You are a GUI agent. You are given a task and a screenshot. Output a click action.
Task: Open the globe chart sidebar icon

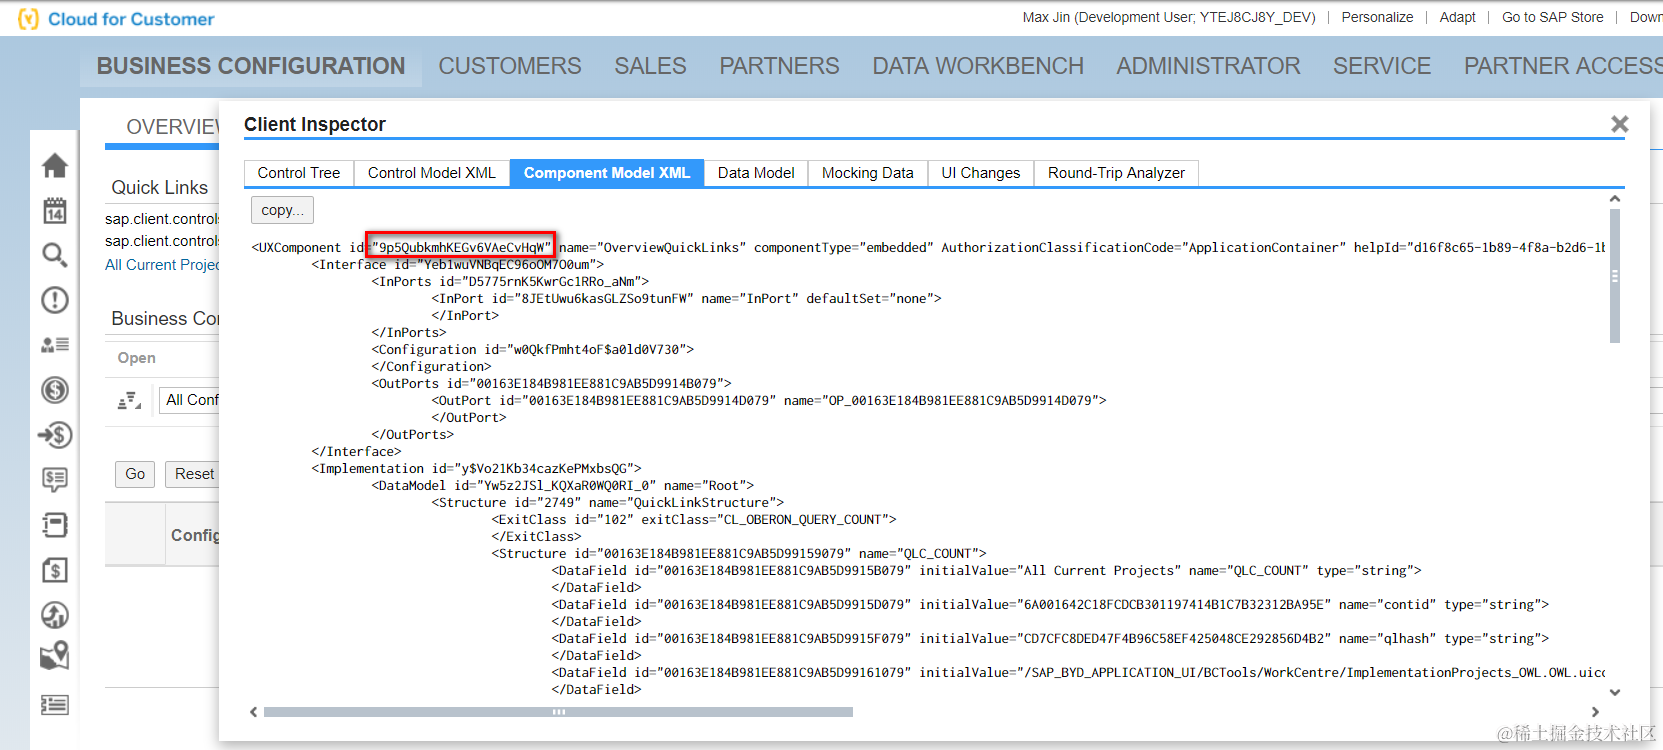click(x=55, y=615)
